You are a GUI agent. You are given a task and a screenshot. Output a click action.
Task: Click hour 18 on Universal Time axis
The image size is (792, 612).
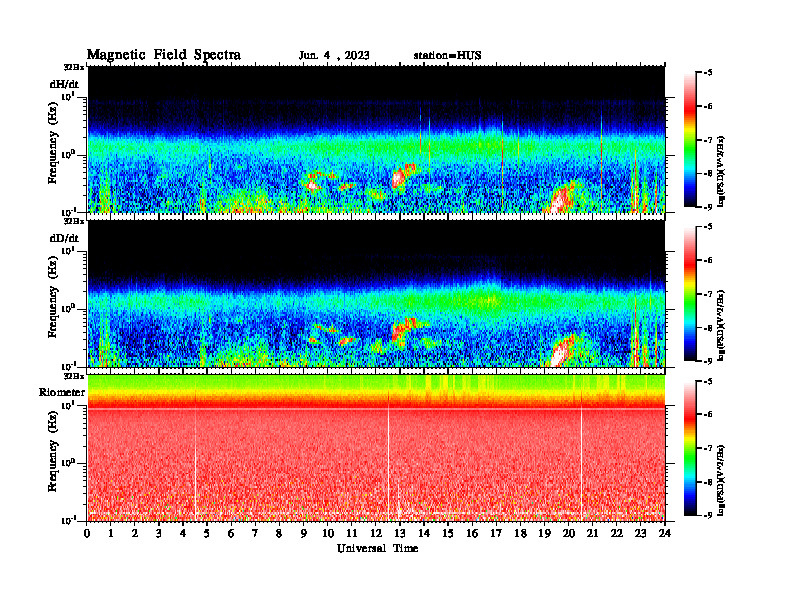[x=521, y=534]
